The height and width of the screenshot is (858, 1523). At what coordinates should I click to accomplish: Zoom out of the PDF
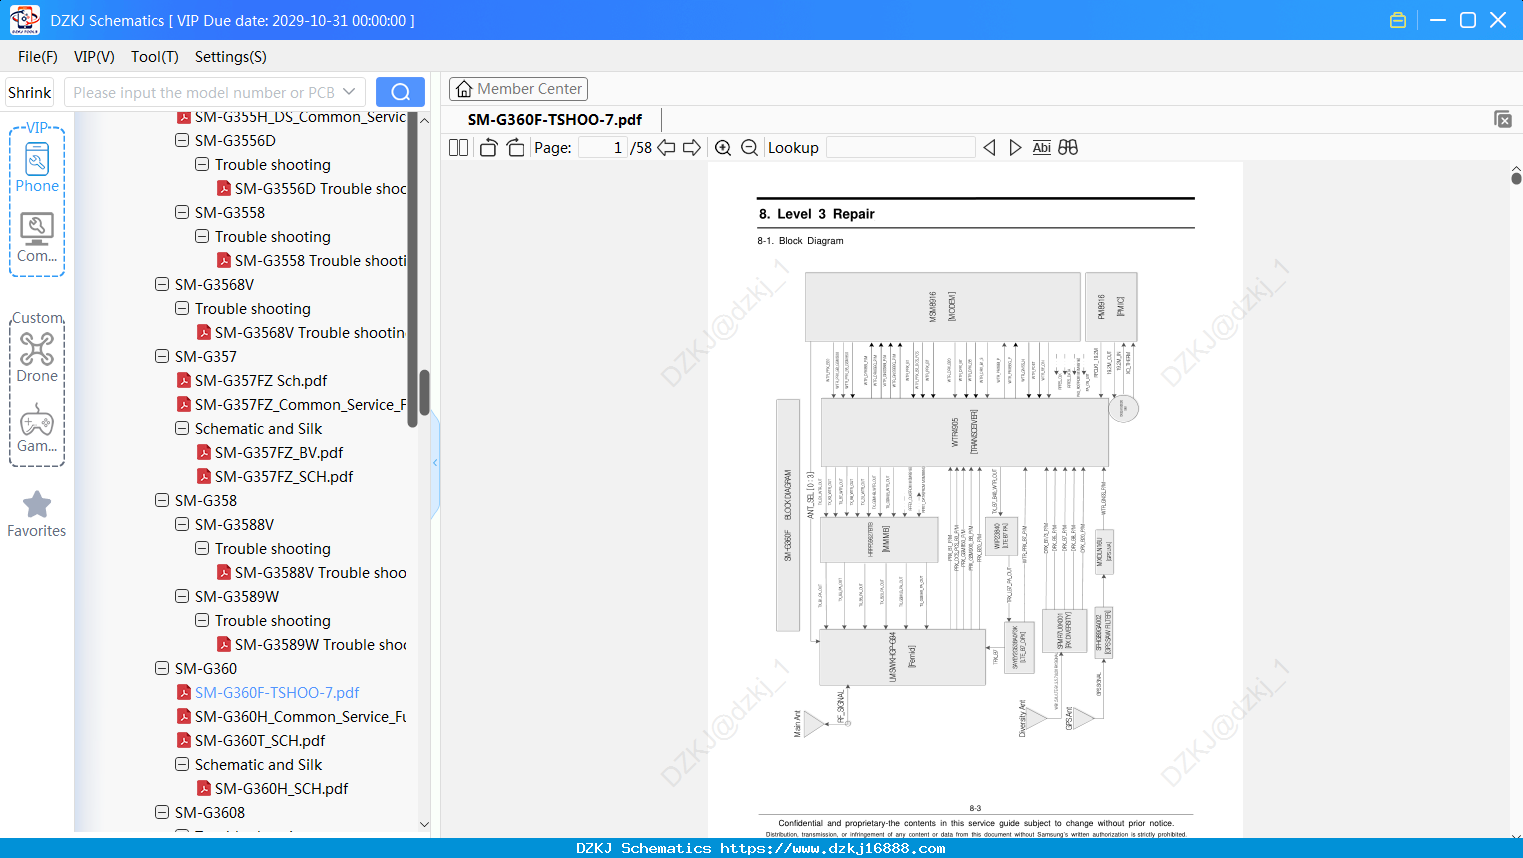point(749,148)
